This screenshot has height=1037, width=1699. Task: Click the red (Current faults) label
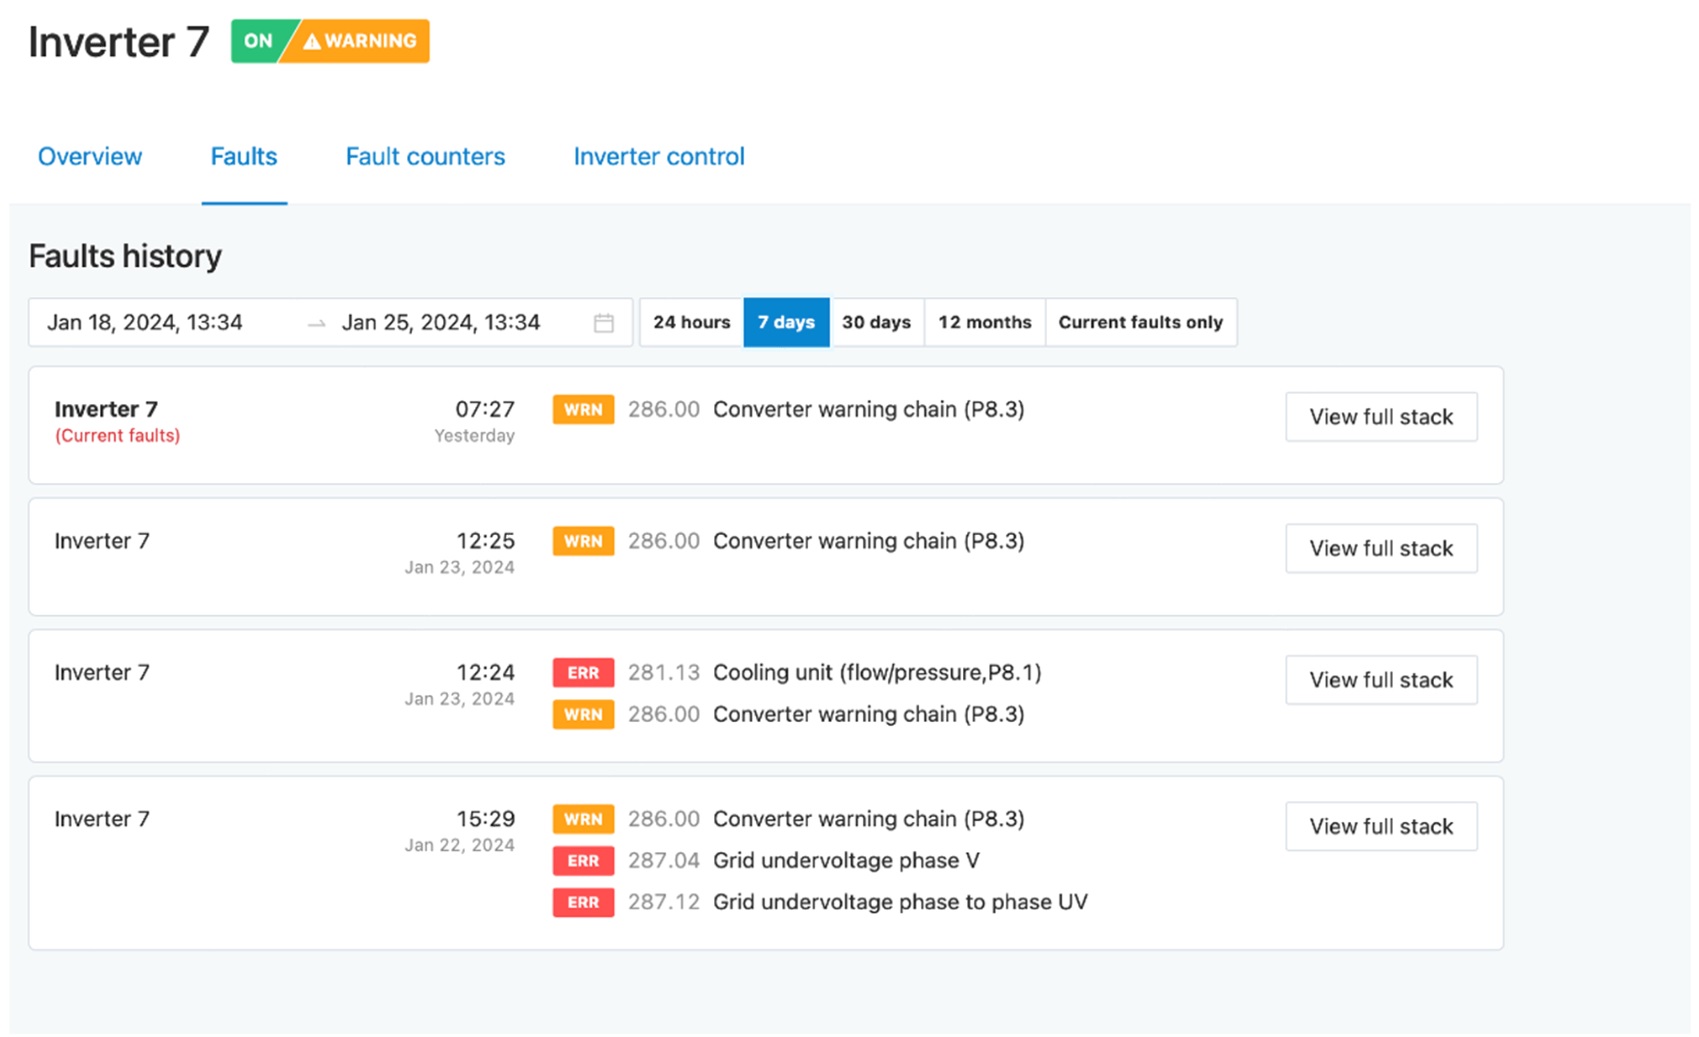[x=117, y=436]
